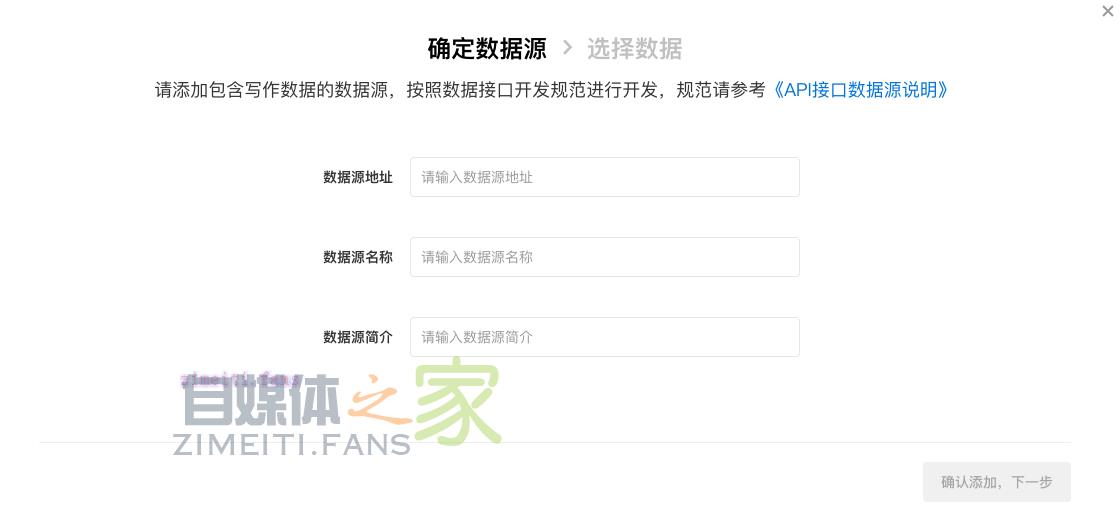This screenshot has height=506, width=1120.
Task: Click the 数据源简介 field label
Action: 358,337
